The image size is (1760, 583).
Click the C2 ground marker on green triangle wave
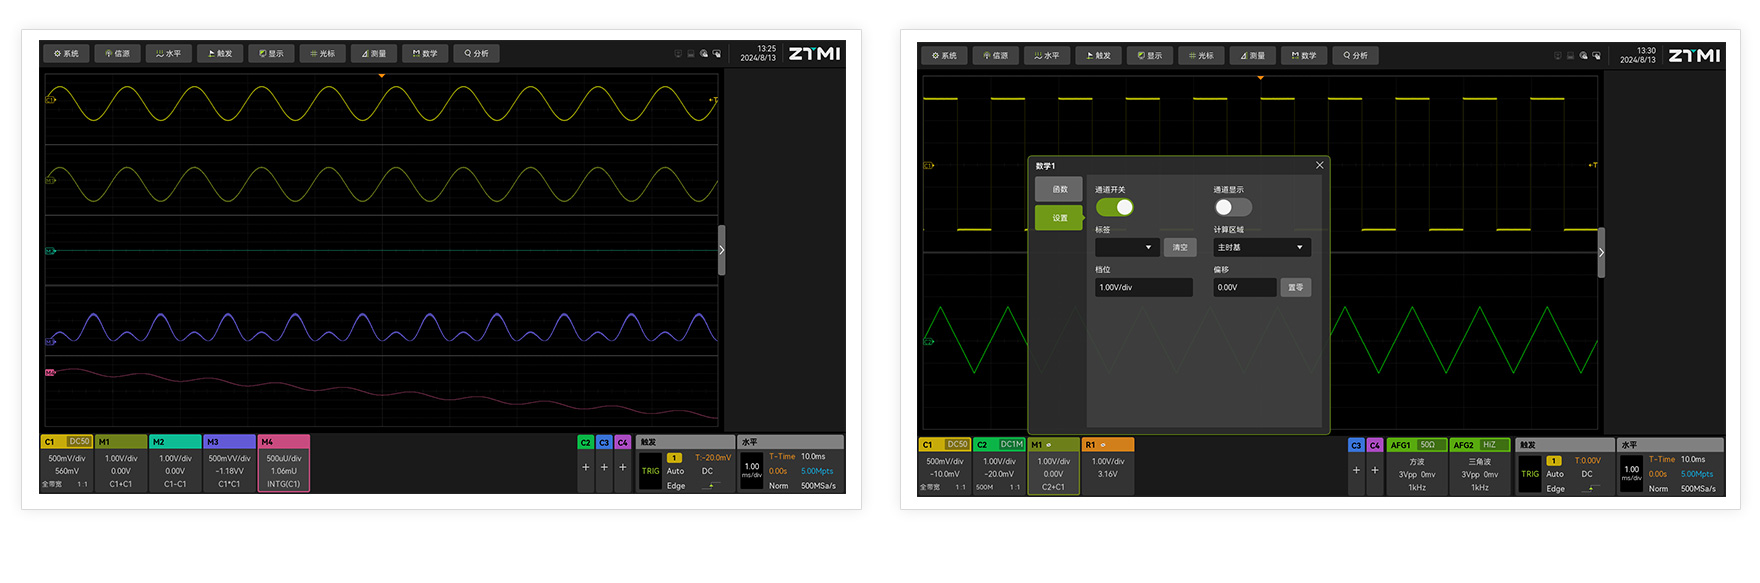928,342
